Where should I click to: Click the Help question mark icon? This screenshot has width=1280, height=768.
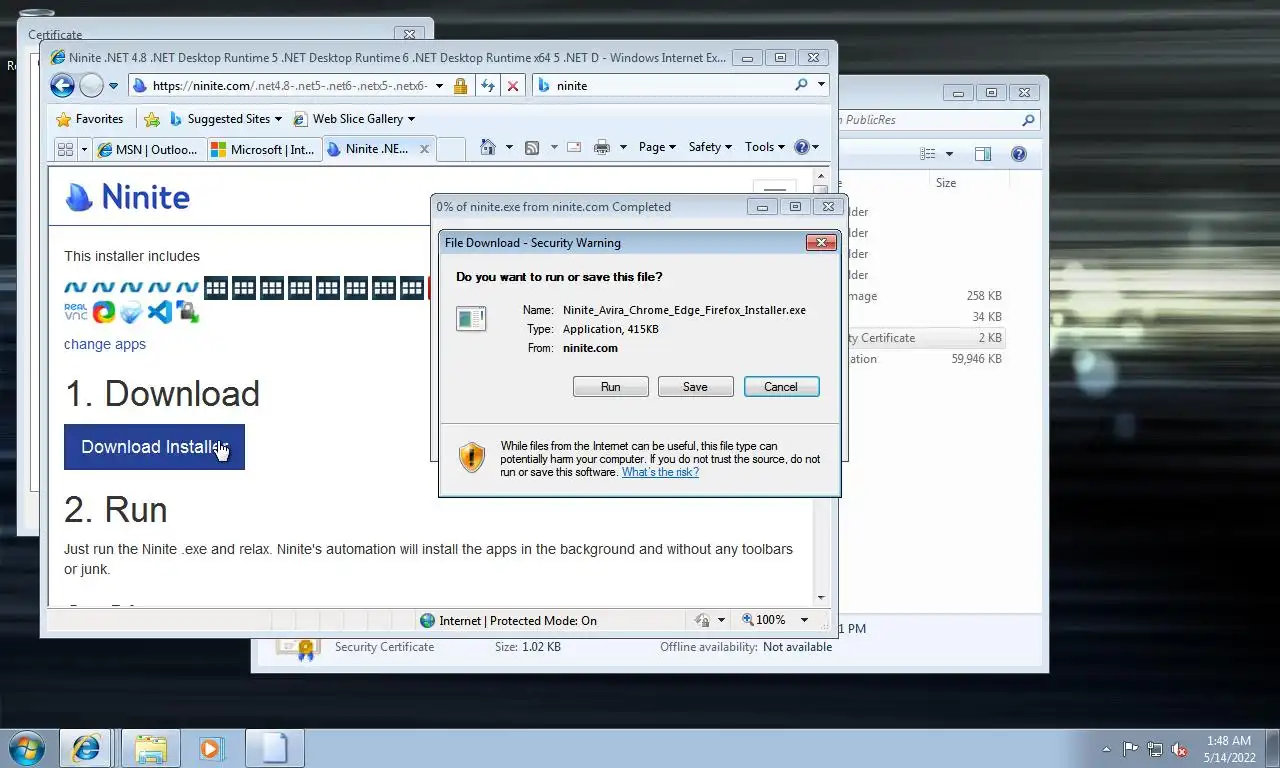coord(801,147)
